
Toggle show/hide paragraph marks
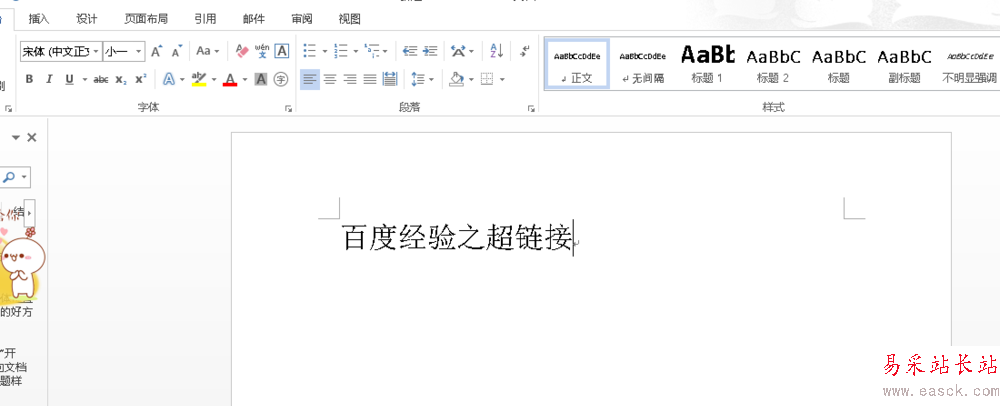click(524, 51)
